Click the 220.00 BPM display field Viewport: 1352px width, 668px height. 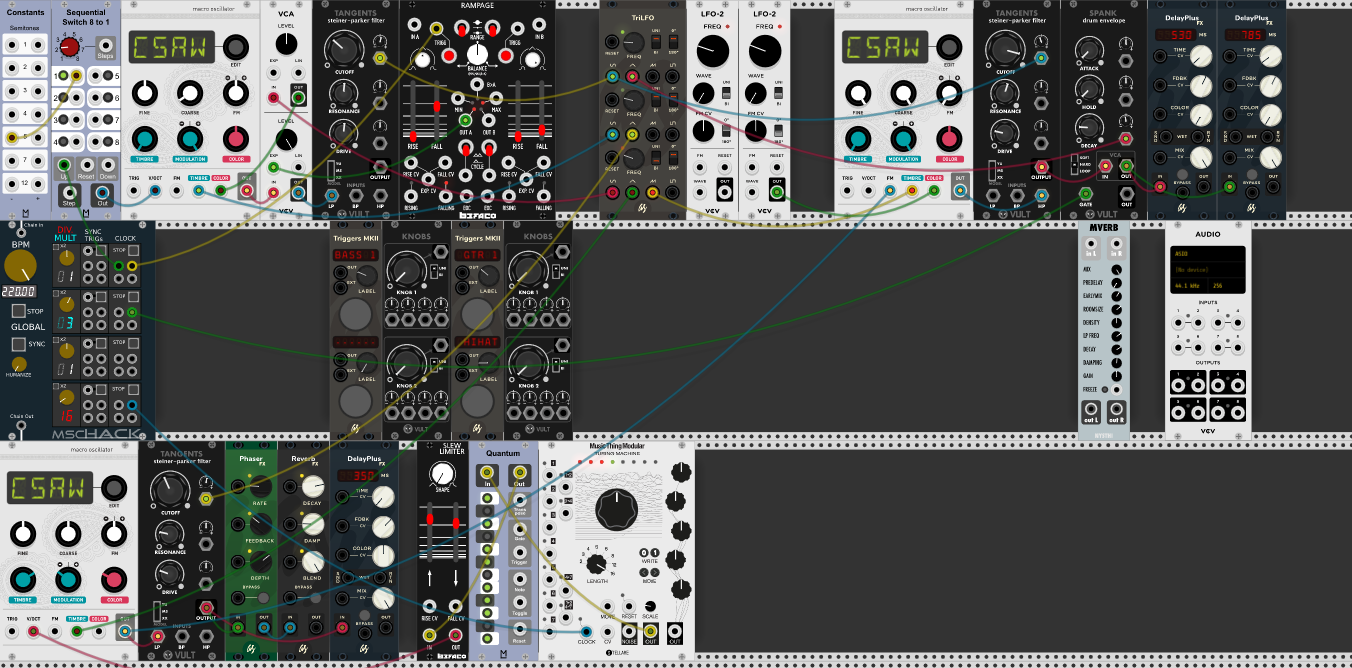[19, 291]
